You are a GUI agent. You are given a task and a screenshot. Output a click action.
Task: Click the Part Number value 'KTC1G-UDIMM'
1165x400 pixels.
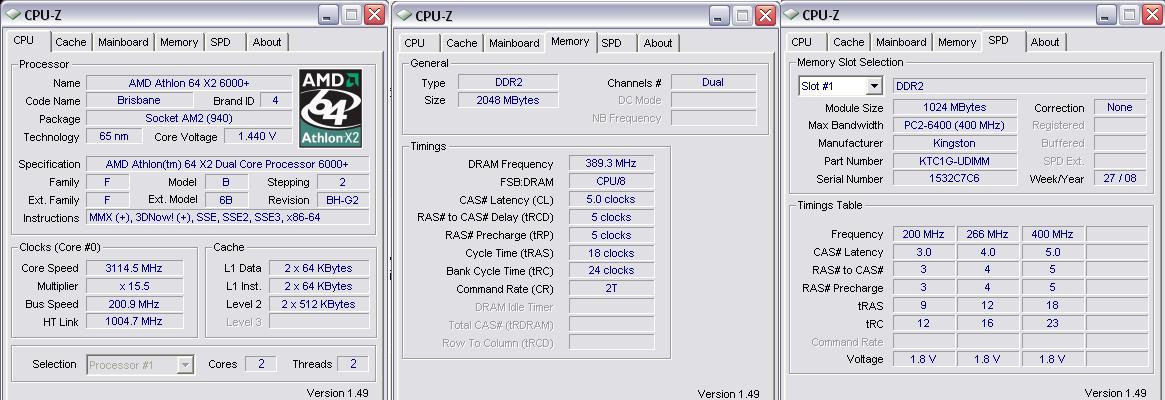pos(955,161)
